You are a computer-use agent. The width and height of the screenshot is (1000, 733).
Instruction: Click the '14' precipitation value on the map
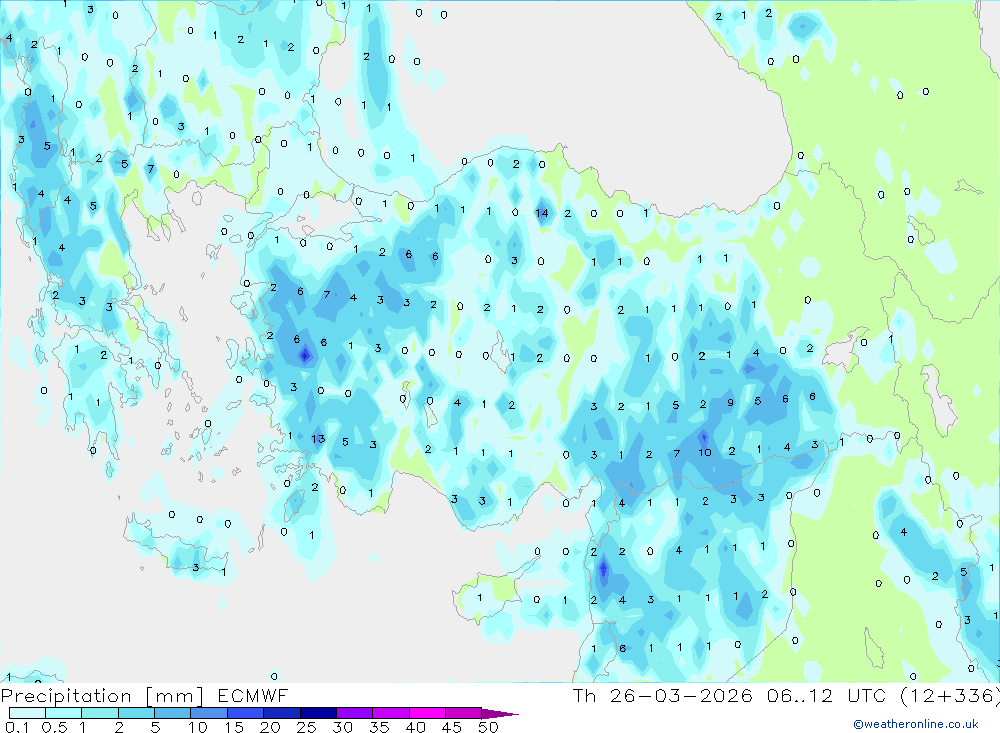pos(541,213)
